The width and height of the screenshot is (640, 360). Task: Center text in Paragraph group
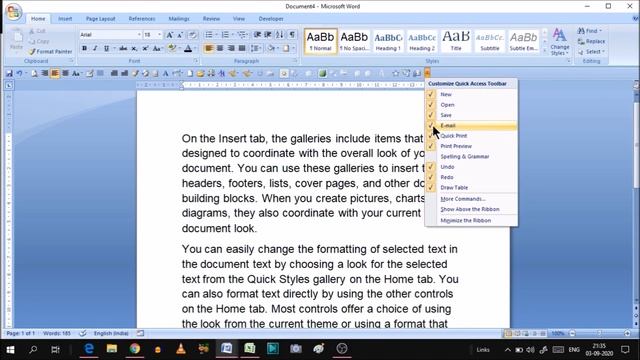(x=220, y=48)
